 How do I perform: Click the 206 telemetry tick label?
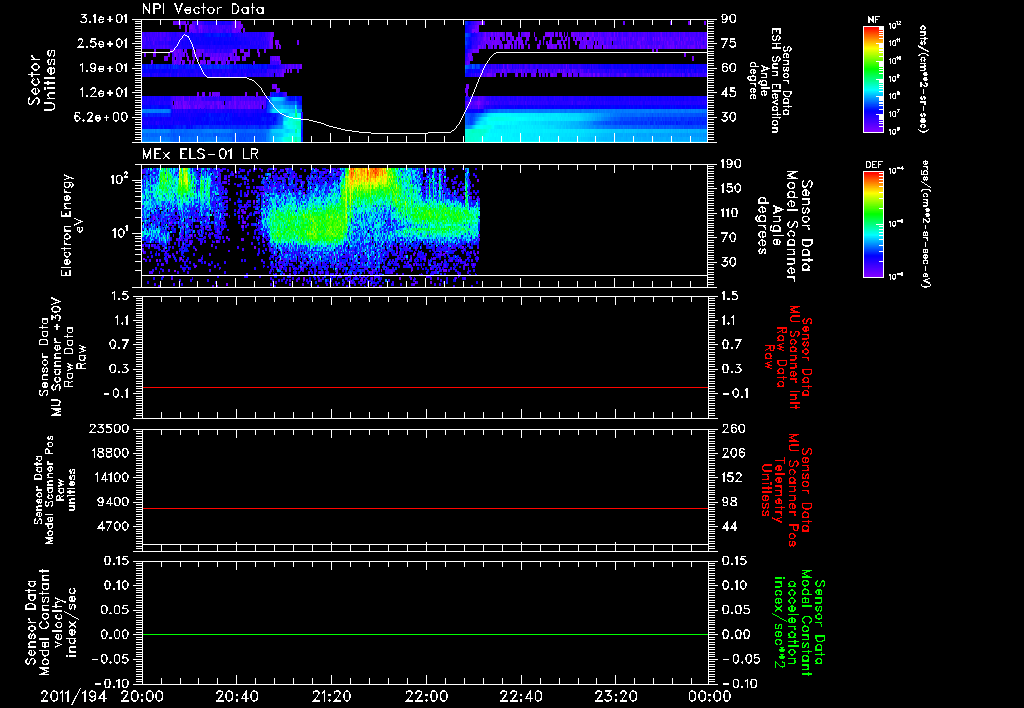point(732,453)
